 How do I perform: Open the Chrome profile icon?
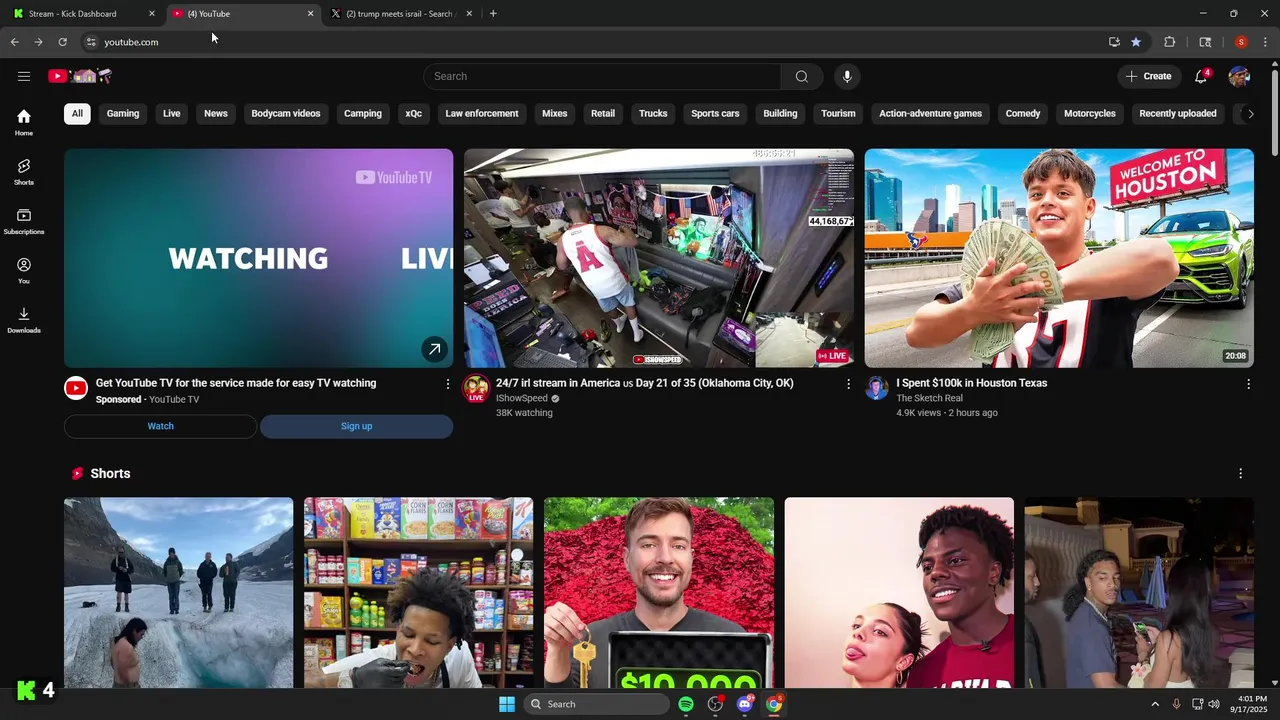coord(1241,42)
